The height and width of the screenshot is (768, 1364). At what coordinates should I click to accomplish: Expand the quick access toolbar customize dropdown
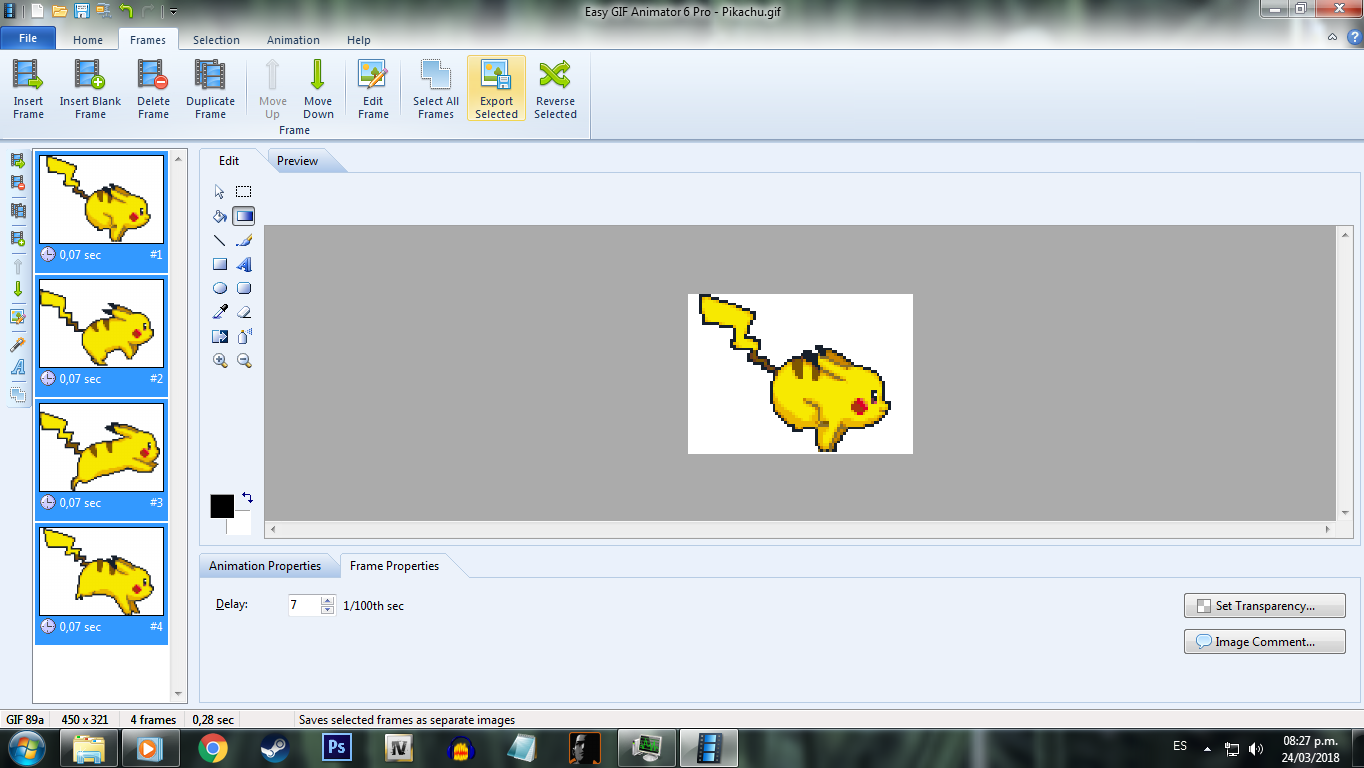click(173, 11)
